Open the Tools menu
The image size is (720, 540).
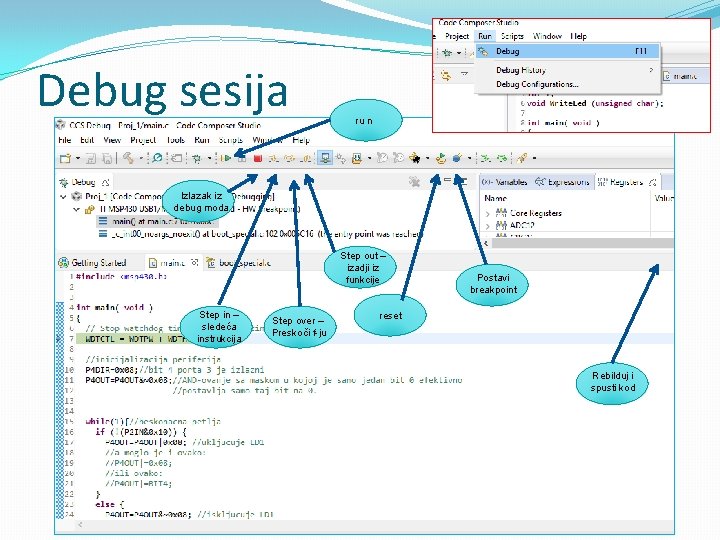click(x=175, y=140)
